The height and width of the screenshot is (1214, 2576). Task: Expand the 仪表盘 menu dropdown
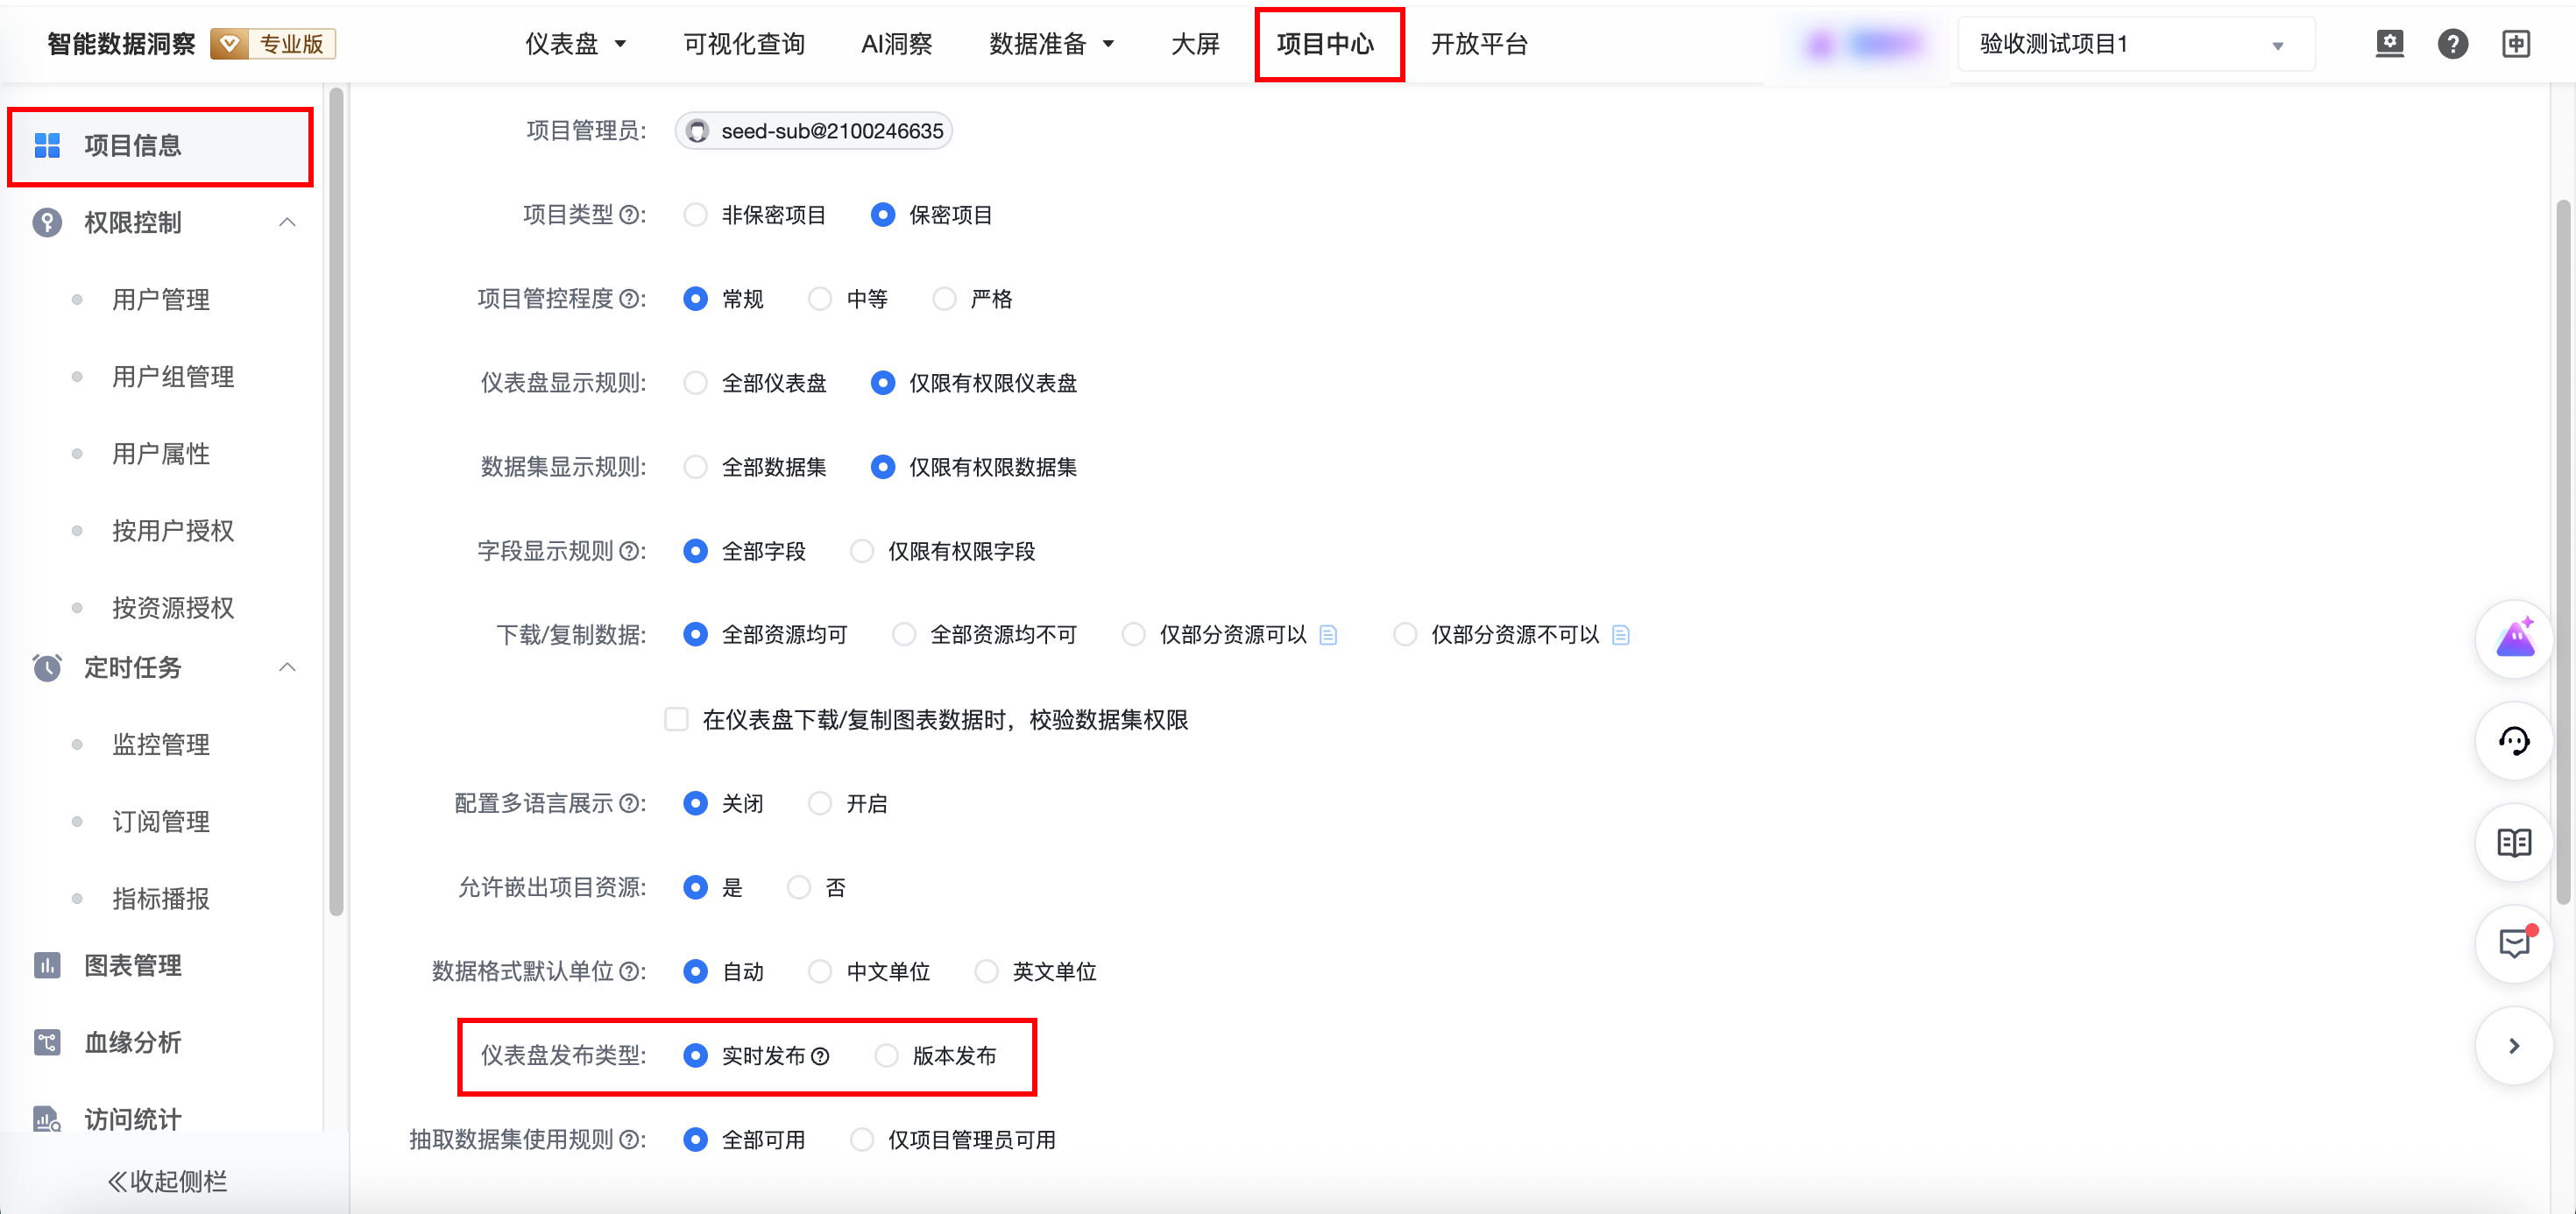pyautogui.click(x=575, y=44)
